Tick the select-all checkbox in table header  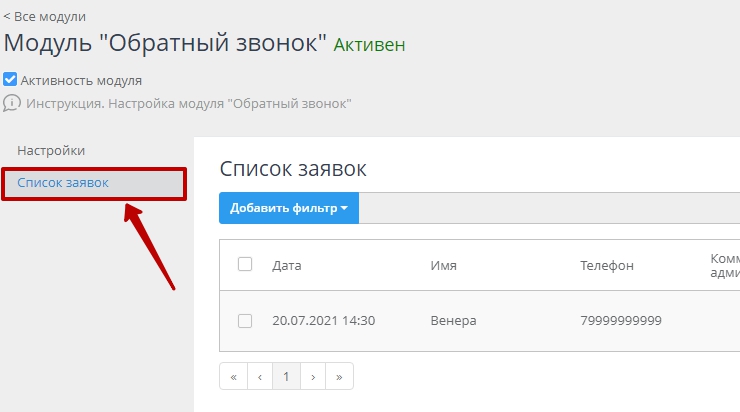pos(245,265)
